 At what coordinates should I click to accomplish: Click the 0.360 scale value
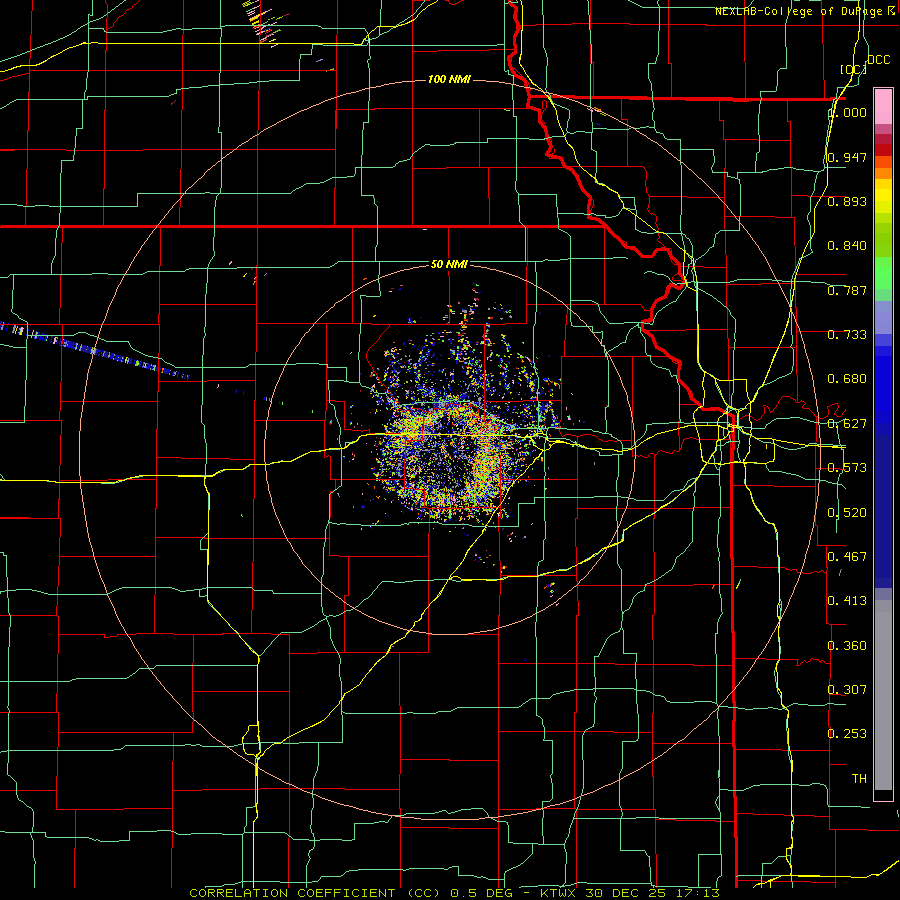pyautogui.click(x=847, y=646)
